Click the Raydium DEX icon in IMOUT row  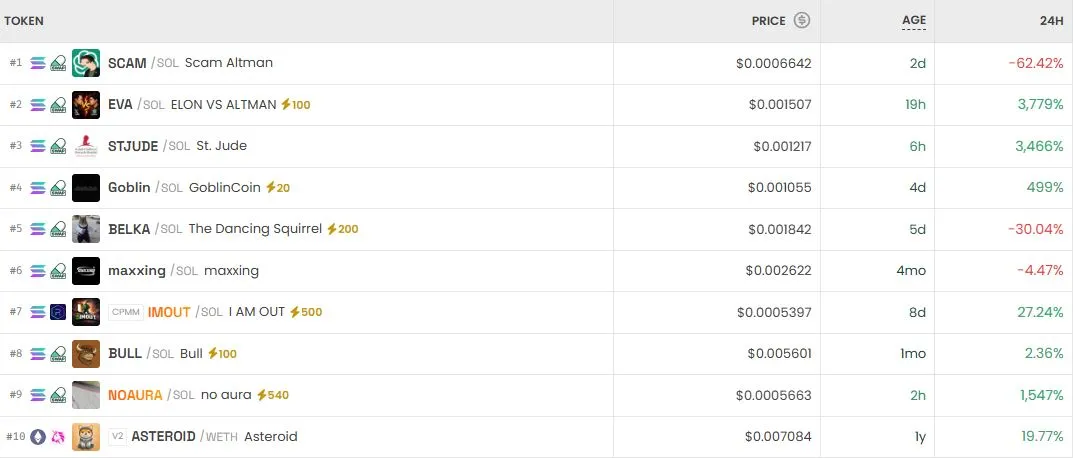(58, 312)
